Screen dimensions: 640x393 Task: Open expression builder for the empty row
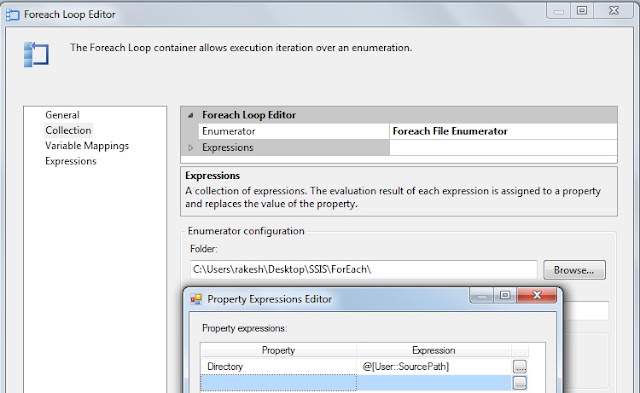coord(520,383)
